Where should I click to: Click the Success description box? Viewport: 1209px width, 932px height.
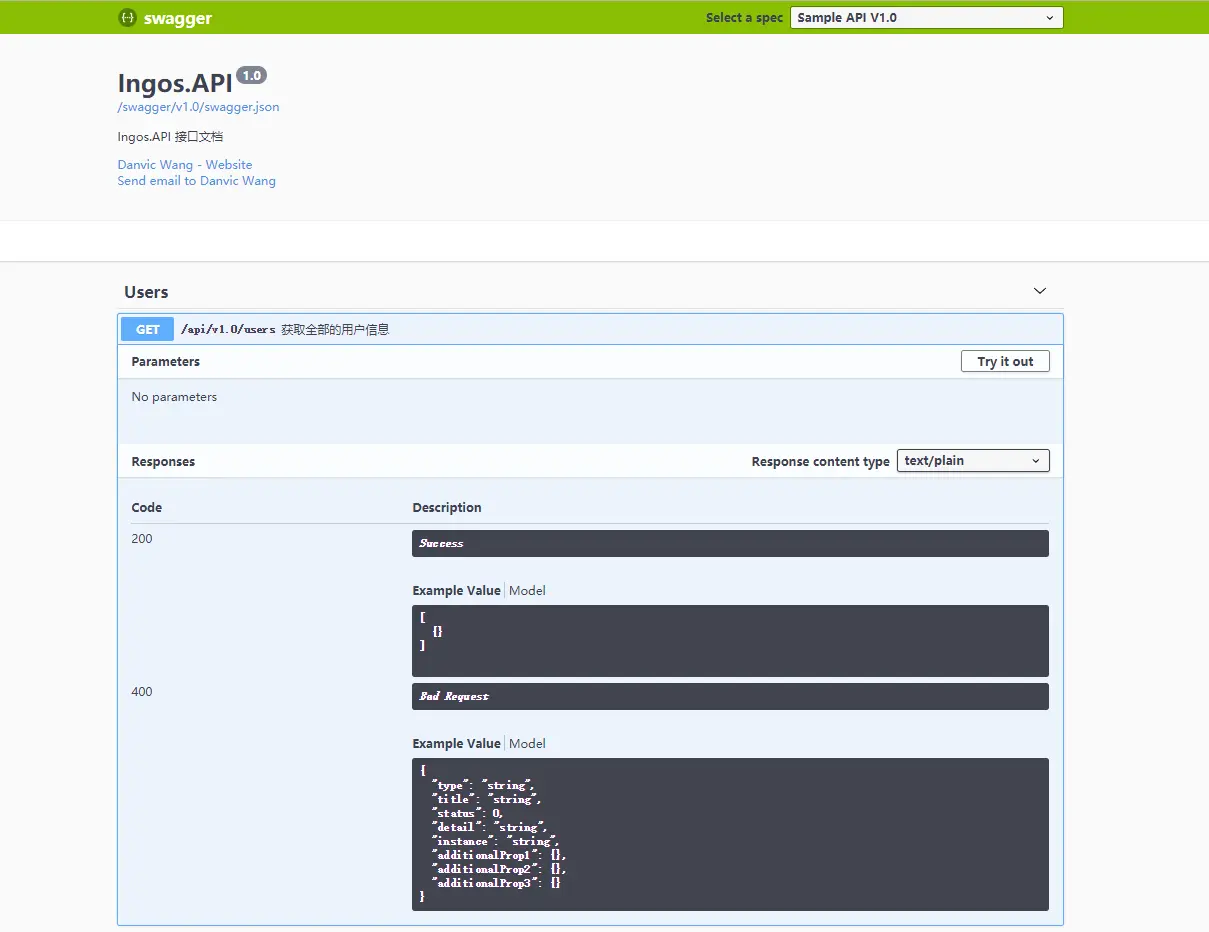pyautogui.click(x=730, y=543)
